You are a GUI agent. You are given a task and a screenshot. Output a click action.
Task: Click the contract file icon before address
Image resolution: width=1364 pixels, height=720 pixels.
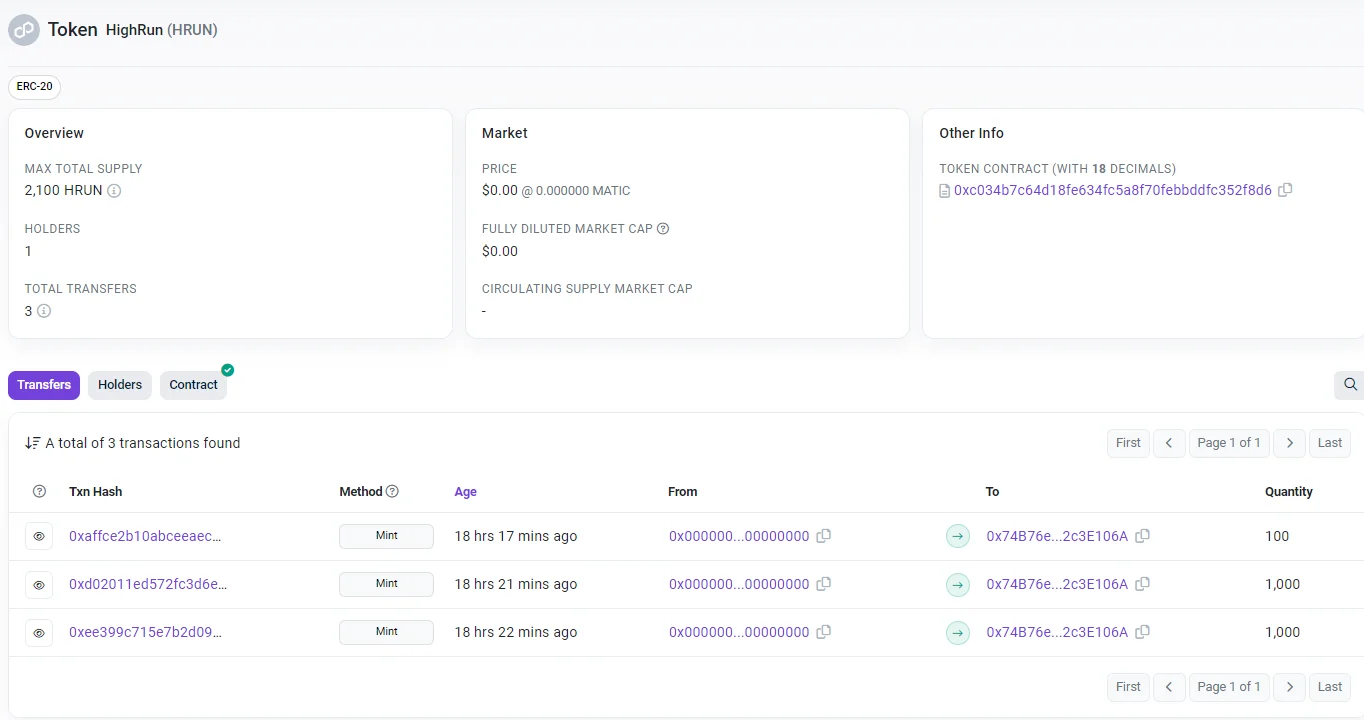pyautogui.click(x=944, y=190)
